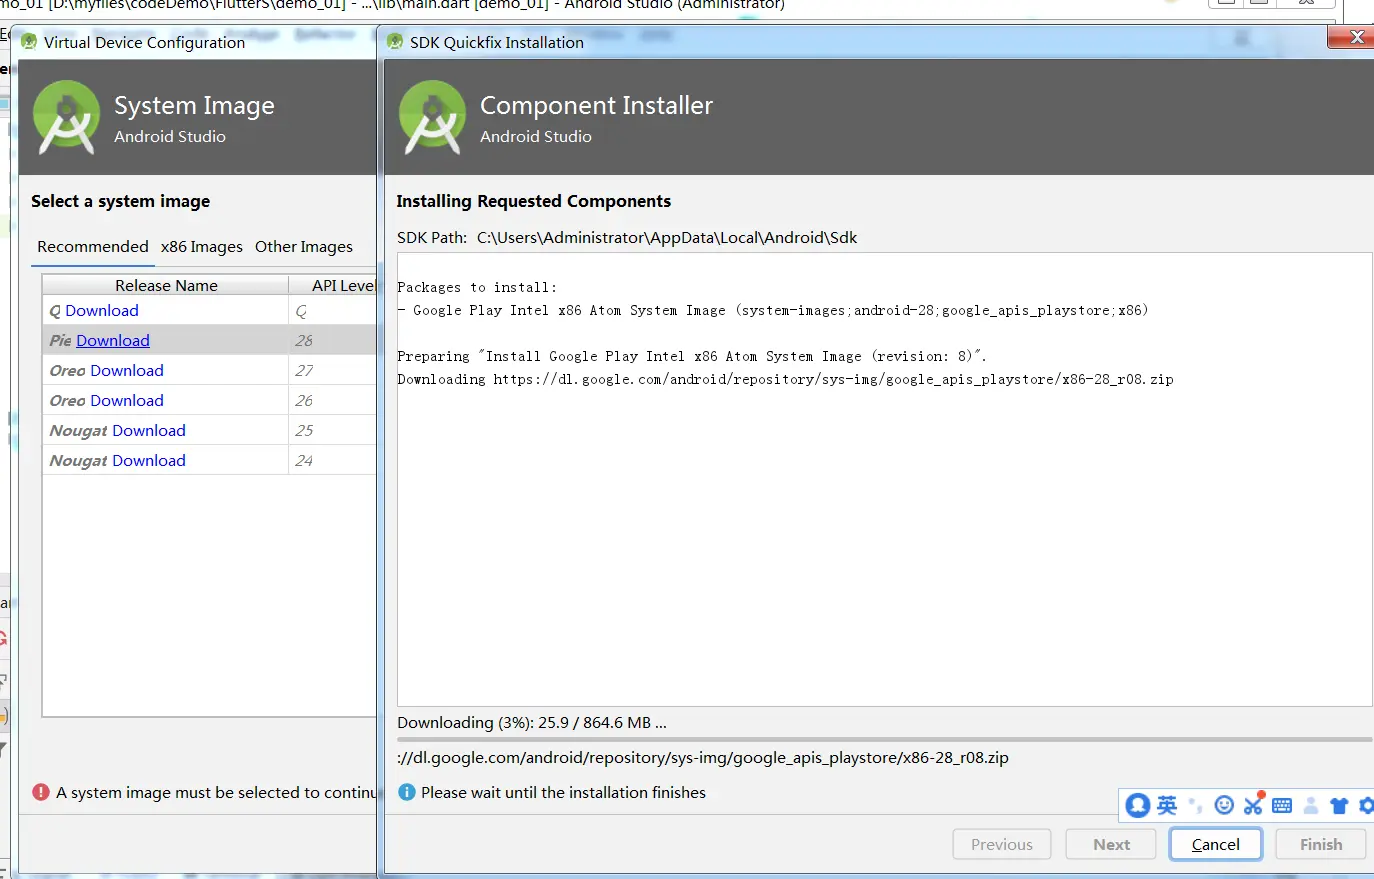Click 'Please wait until the installation finishes' message
Screen dimensions: 1374x879
tap(563, 792)
